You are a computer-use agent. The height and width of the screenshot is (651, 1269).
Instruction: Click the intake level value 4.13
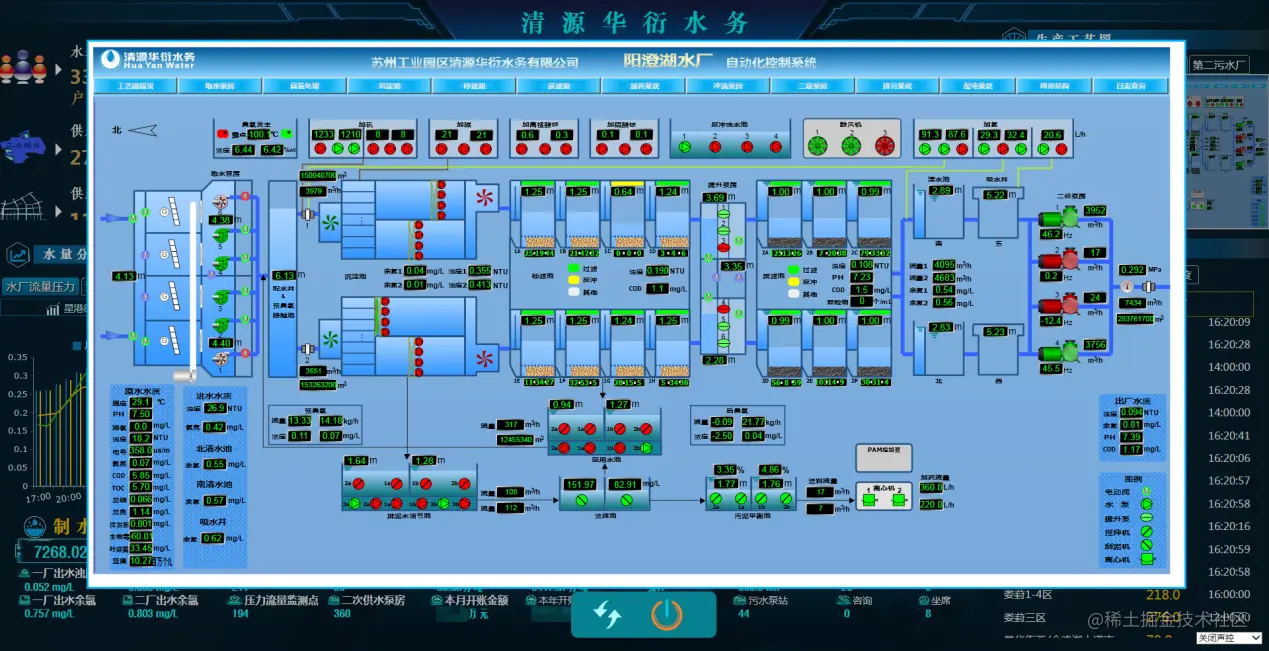(125, 277)
